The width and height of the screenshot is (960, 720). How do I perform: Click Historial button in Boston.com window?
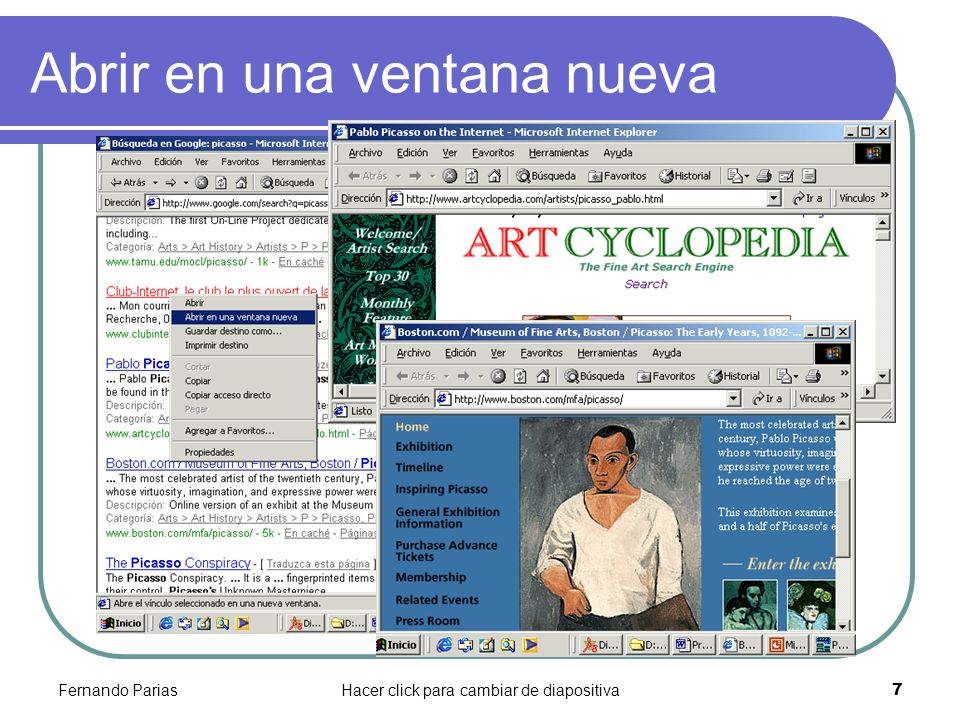coord(733,376)
